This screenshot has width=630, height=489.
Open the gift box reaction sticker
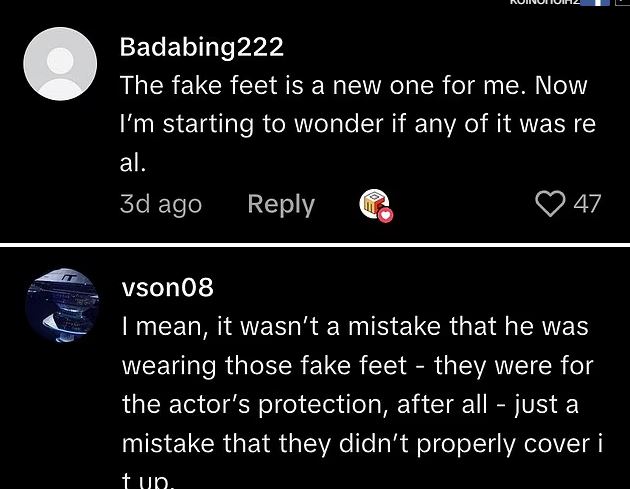click(373, 203)
